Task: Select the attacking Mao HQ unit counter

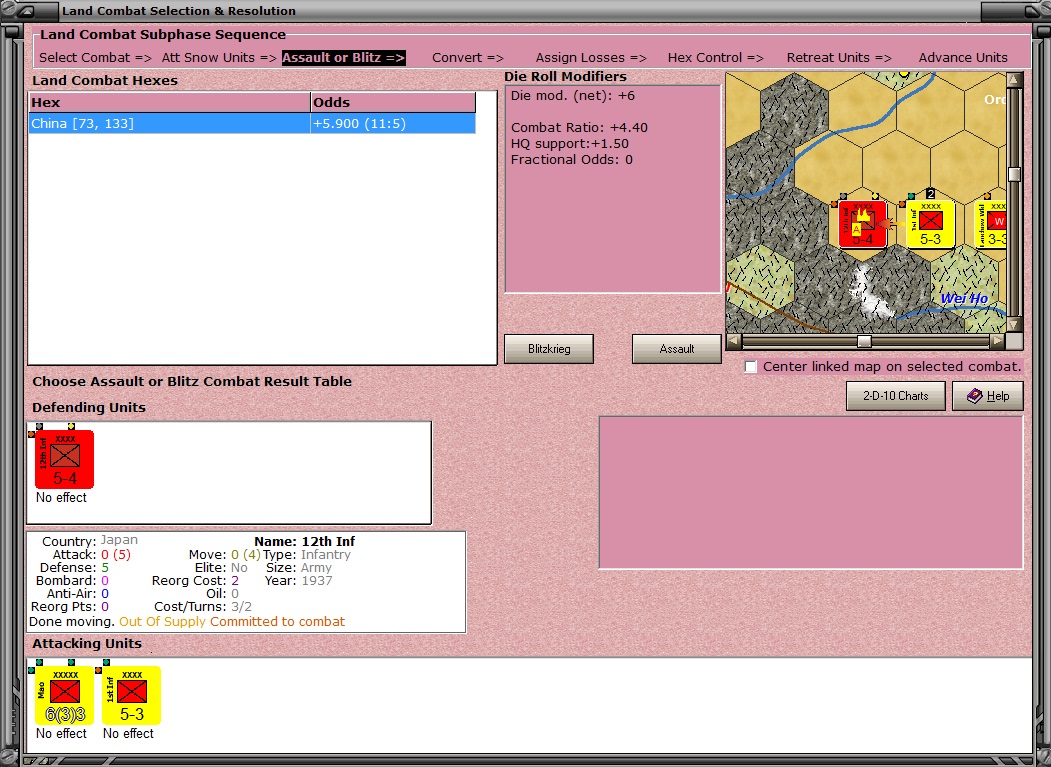Action: [x=64, y=695]
